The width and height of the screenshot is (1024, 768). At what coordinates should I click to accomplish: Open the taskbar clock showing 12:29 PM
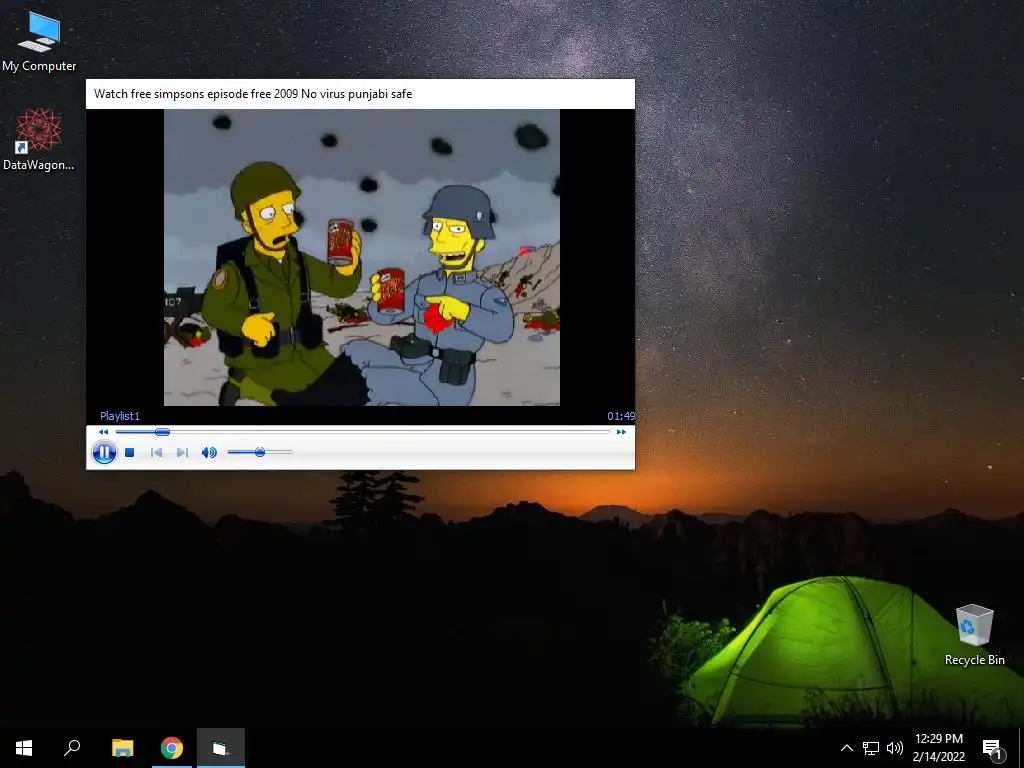pyautogui.click(x=938, y=748)
